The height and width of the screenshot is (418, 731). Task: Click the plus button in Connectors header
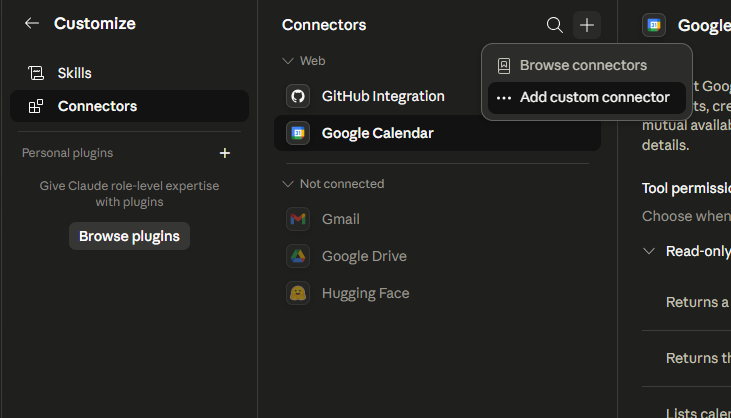(x=586, y=25)
